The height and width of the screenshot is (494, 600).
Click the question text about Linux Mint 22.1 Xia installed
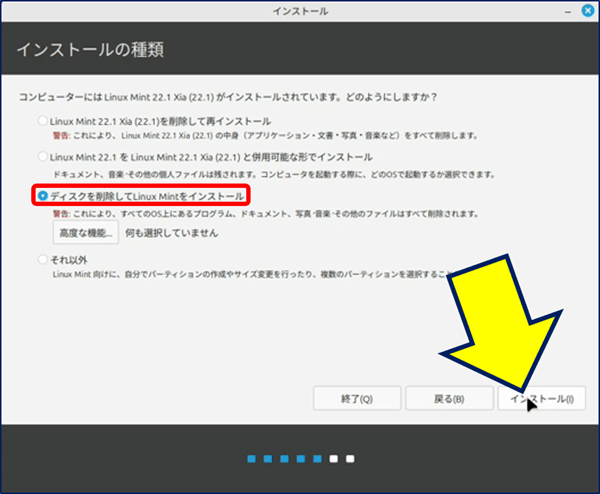click(228, 97)
